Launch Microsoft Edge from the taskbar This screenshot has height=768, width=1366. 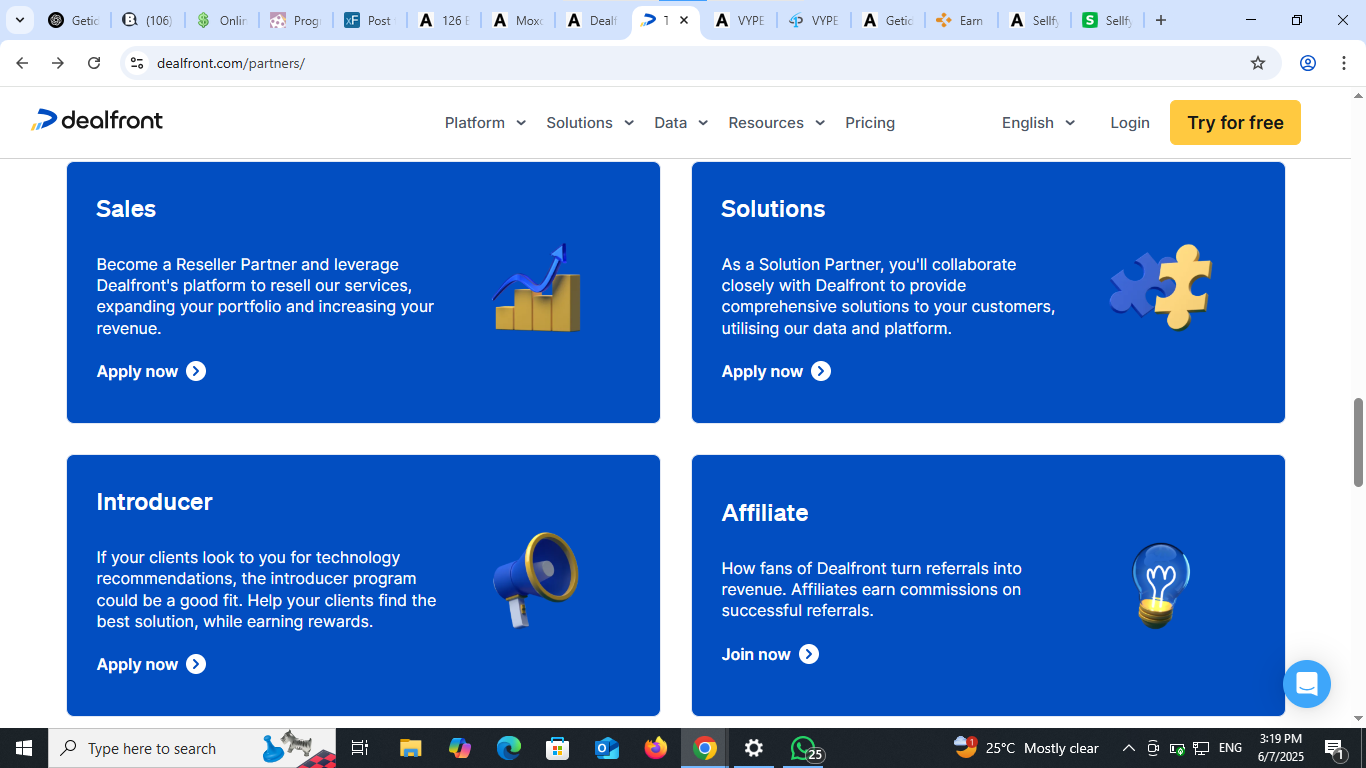(x=509, y=748)
